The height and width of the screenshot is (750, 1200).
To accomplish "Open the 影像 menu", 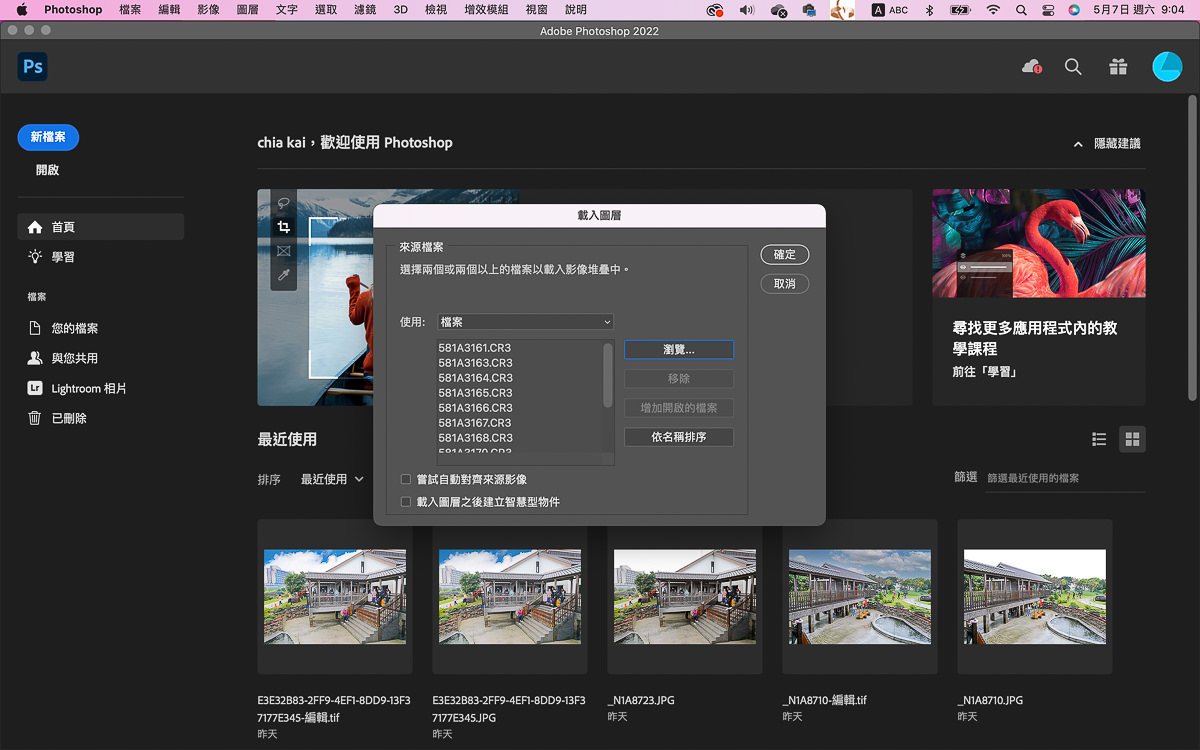I will 208,10.
